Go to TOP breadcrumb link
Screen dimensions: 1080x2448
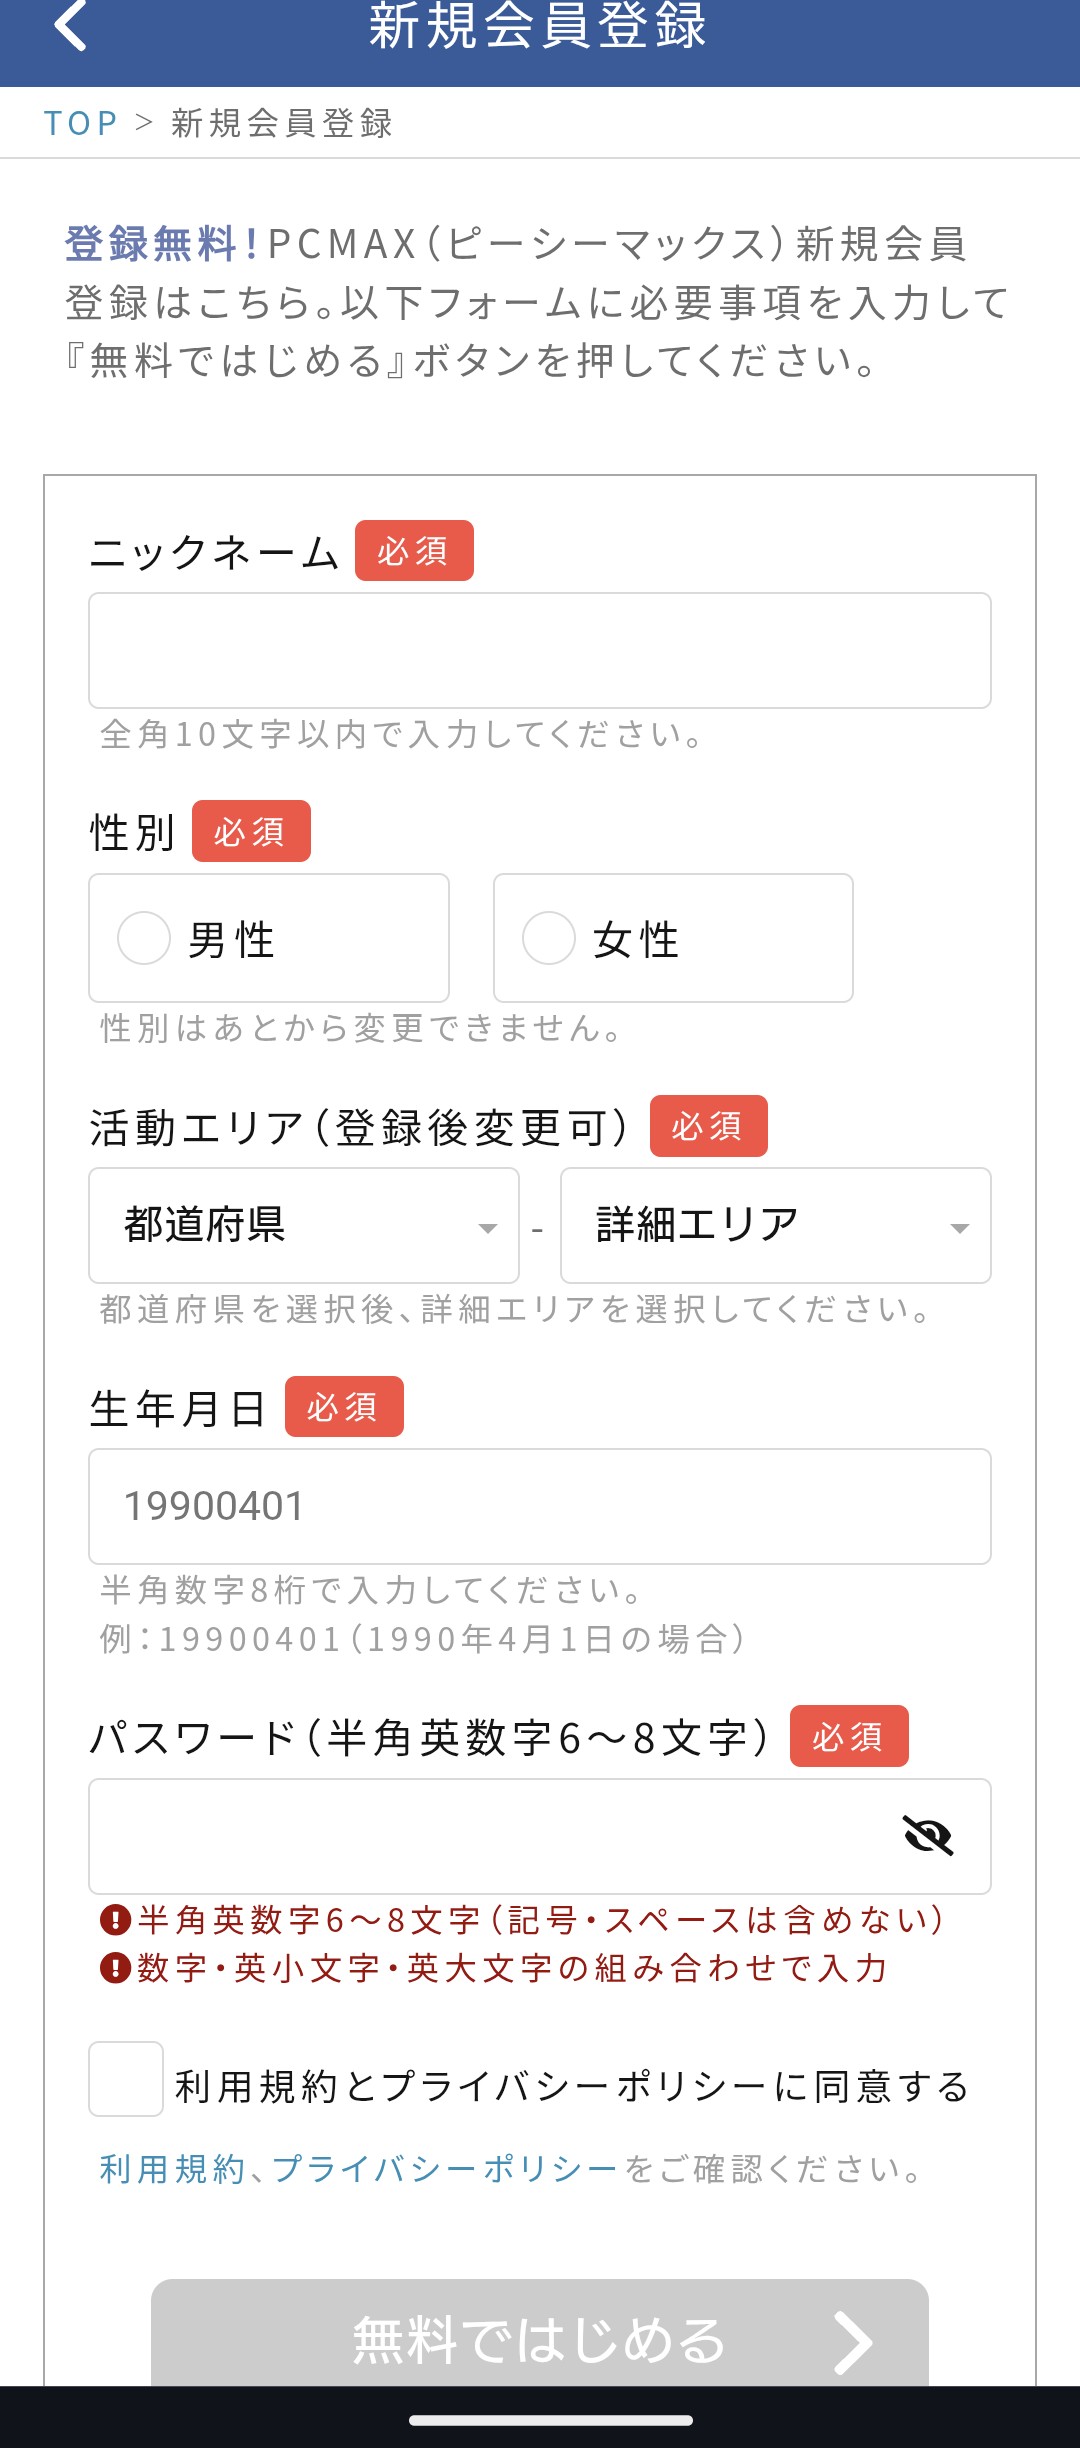point(81,123)
